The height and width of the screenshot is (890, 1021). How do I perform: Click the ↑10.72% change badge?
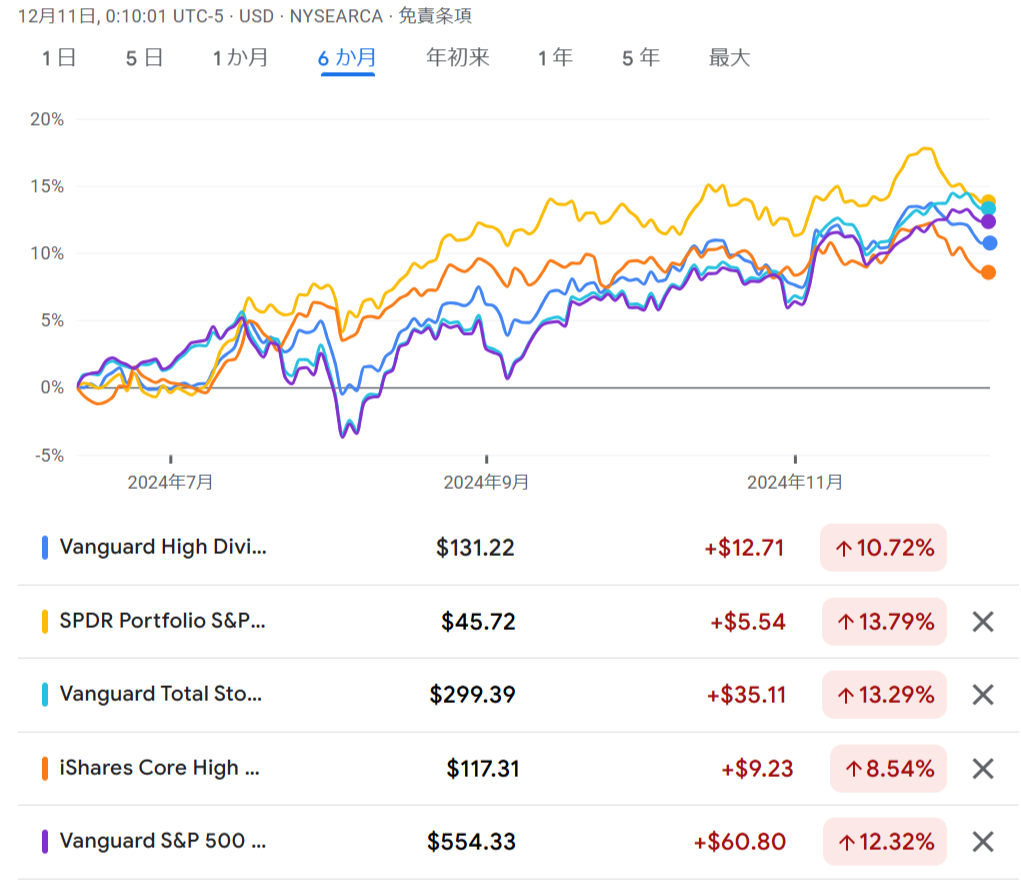click(x=884, y=548)
